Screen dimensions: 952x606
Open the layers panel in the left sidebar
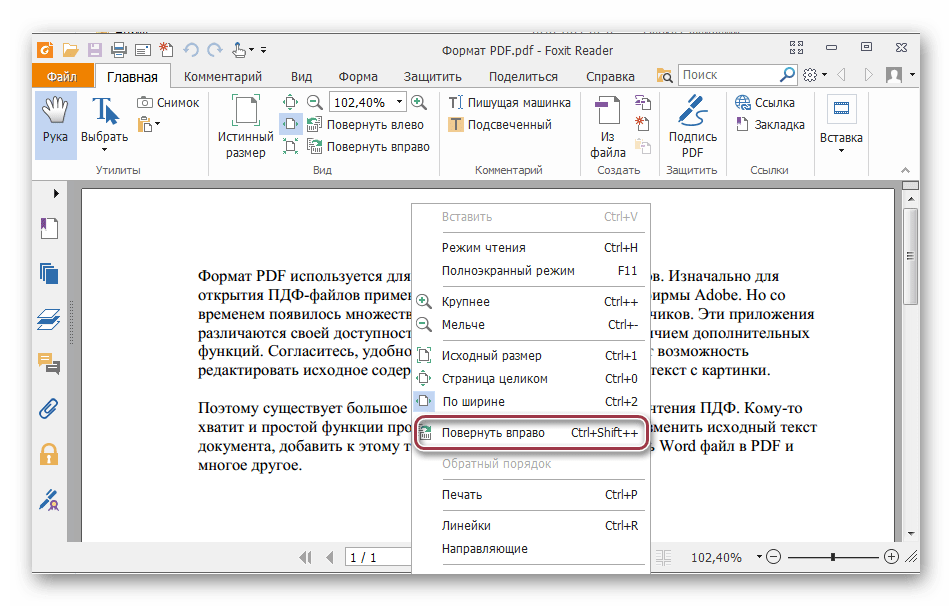click(x=48, y=319)
